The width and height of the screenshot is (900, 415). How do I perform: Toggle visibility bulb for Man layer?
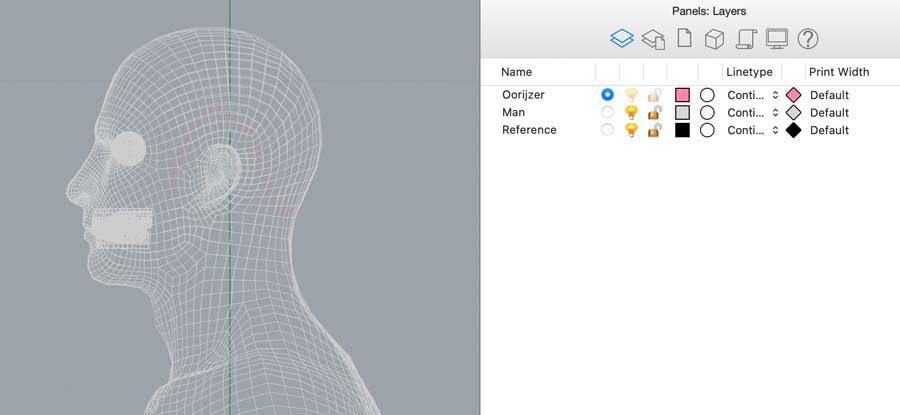pos(631,113)
